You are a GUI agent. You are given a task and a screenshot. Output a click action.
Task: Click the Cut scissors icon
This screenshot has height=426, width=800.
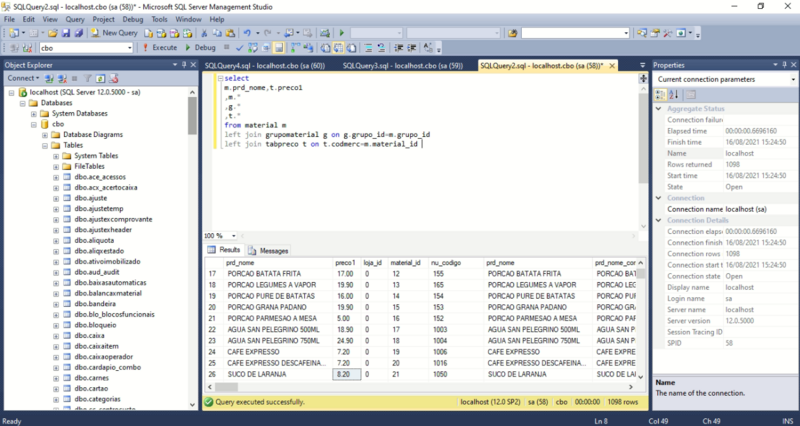204,33
